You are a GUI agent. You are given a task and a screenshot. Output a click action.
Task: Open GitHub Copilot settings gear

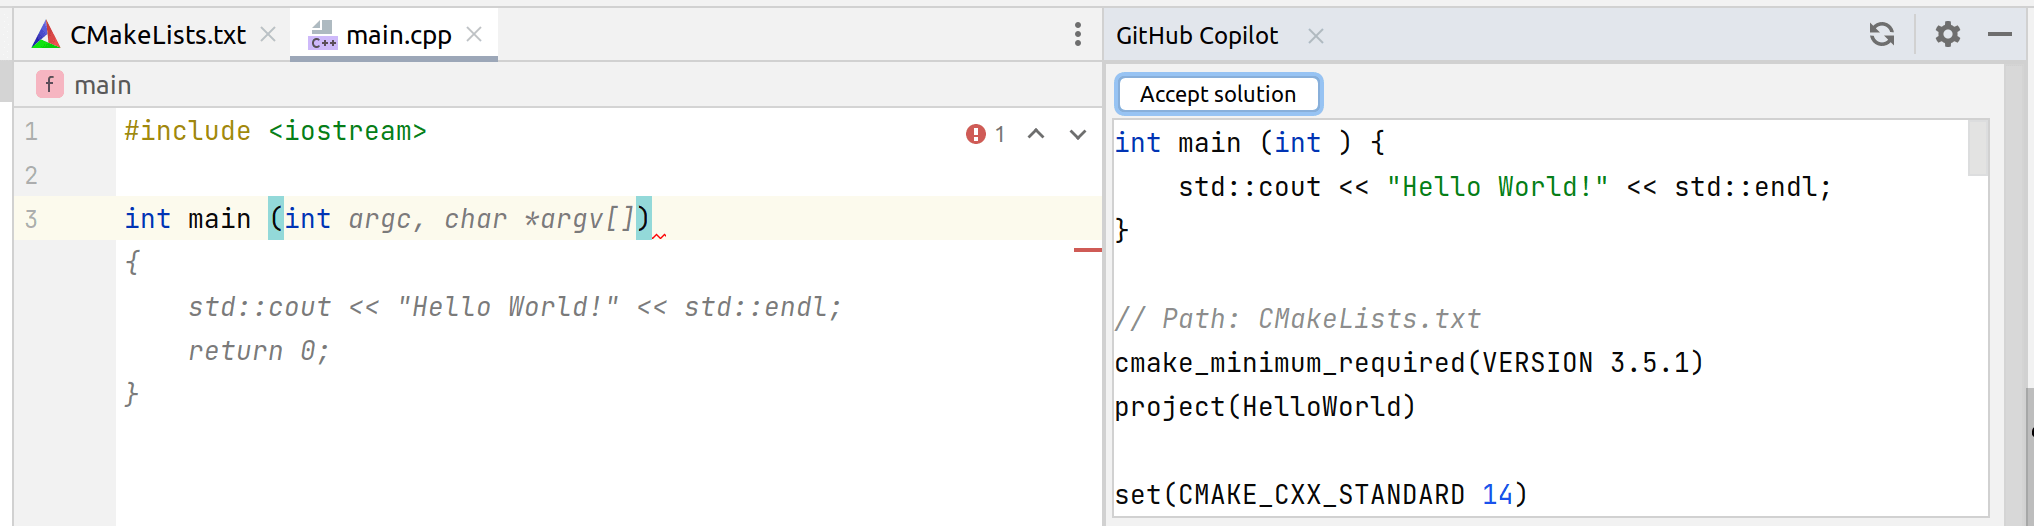1947,35
